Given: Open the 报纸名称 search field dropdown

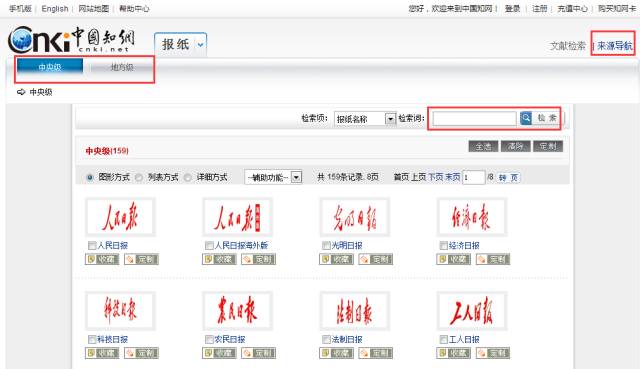Looking at the screenshot, I should [365, 119].
